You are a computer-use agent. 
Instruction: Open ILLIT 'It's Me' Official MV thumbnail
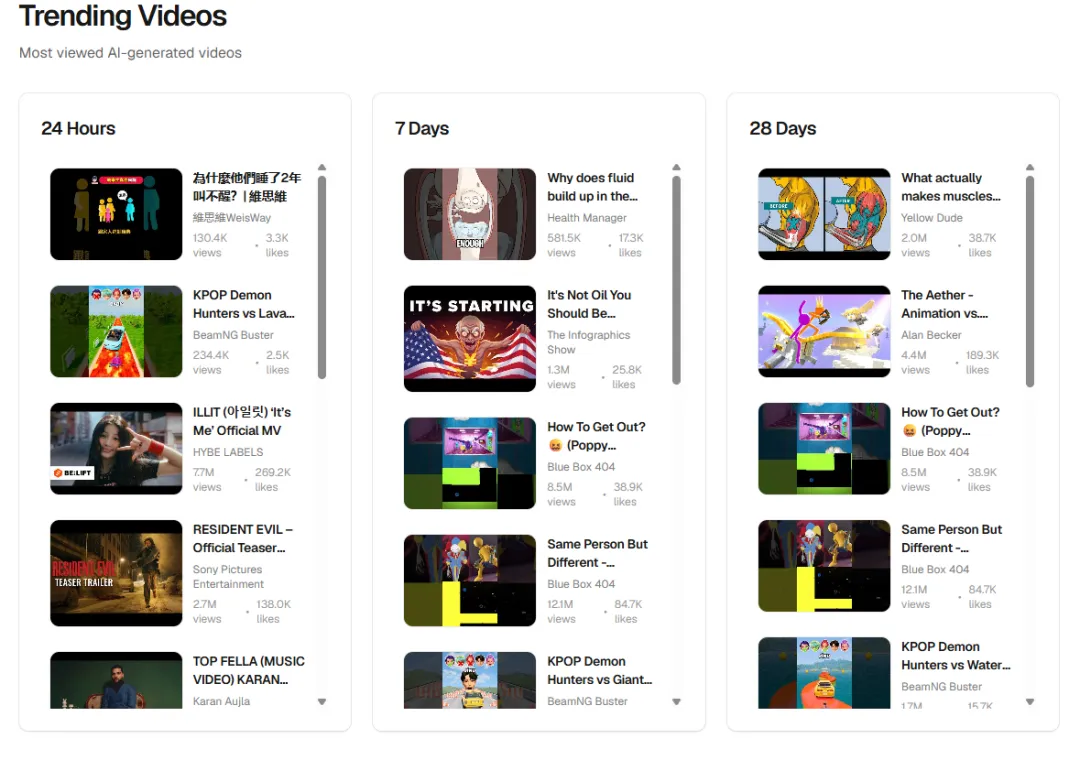[116, 449]
